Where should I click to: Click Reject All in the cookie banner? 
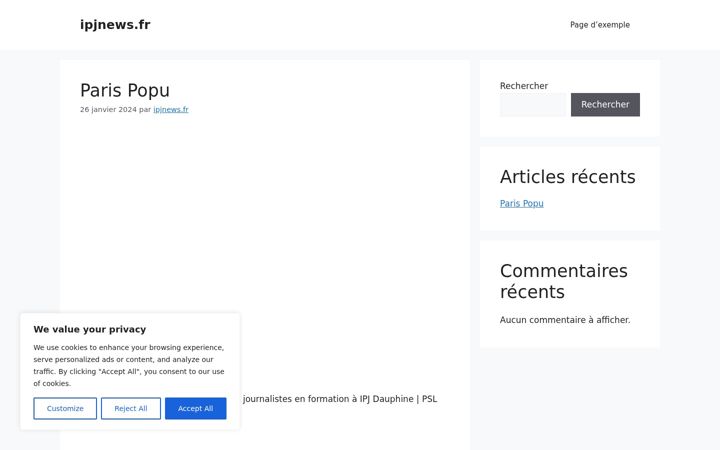point(131,408)
